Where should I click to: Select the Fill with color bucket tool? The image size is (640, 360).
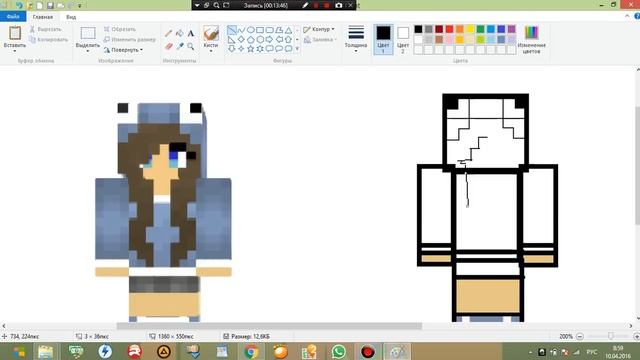(x=179, y=33)
